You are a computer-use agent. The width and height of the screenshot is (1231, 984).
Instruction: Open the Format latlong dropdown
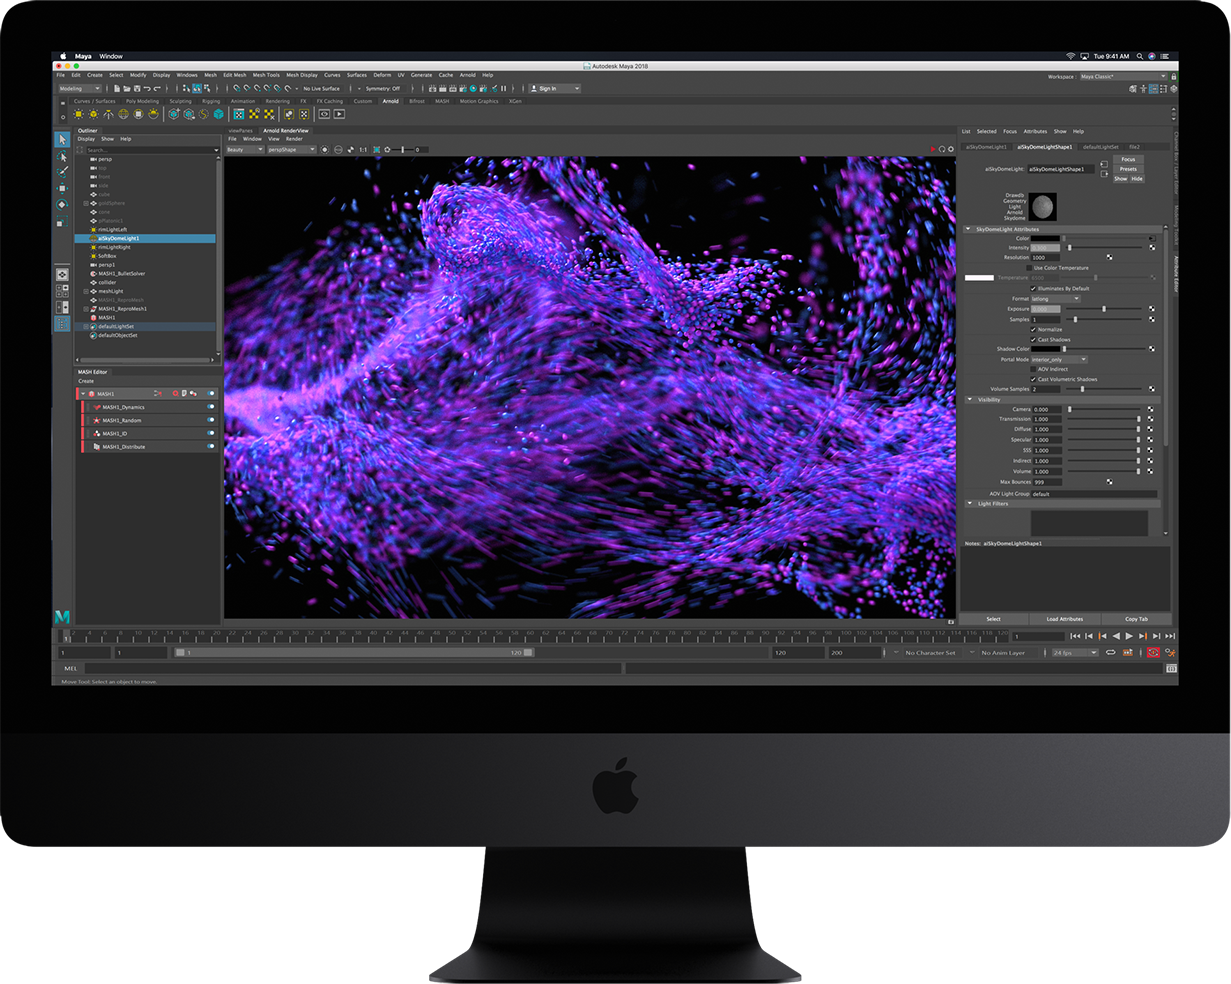pyautogui.click(x=1056, y=298)
